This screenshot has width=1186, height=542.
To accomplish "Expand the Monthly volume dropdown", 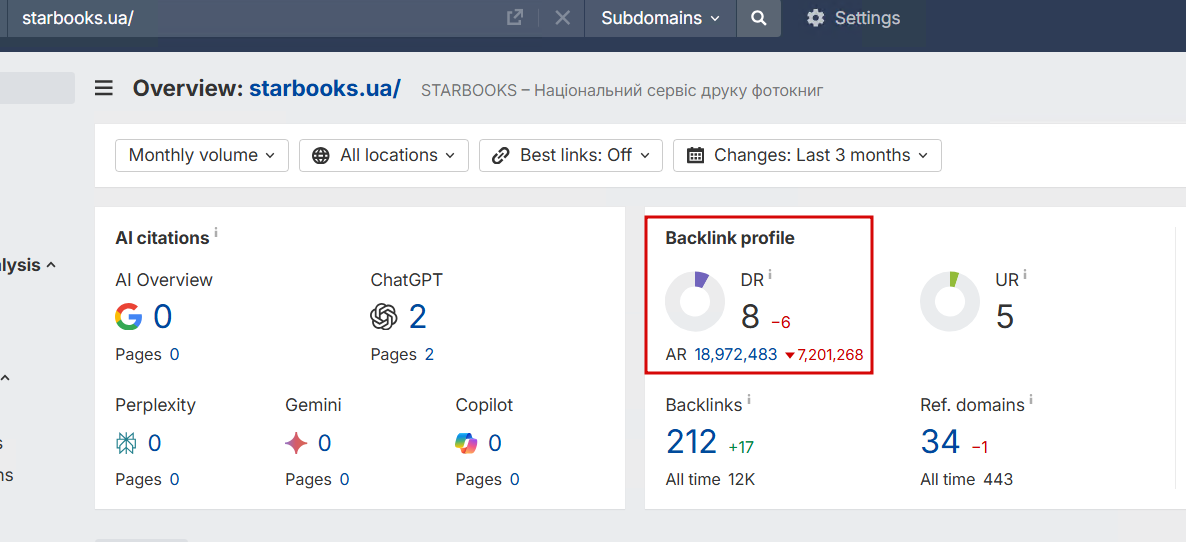I will pyautogui.click(x=202, y=155).
